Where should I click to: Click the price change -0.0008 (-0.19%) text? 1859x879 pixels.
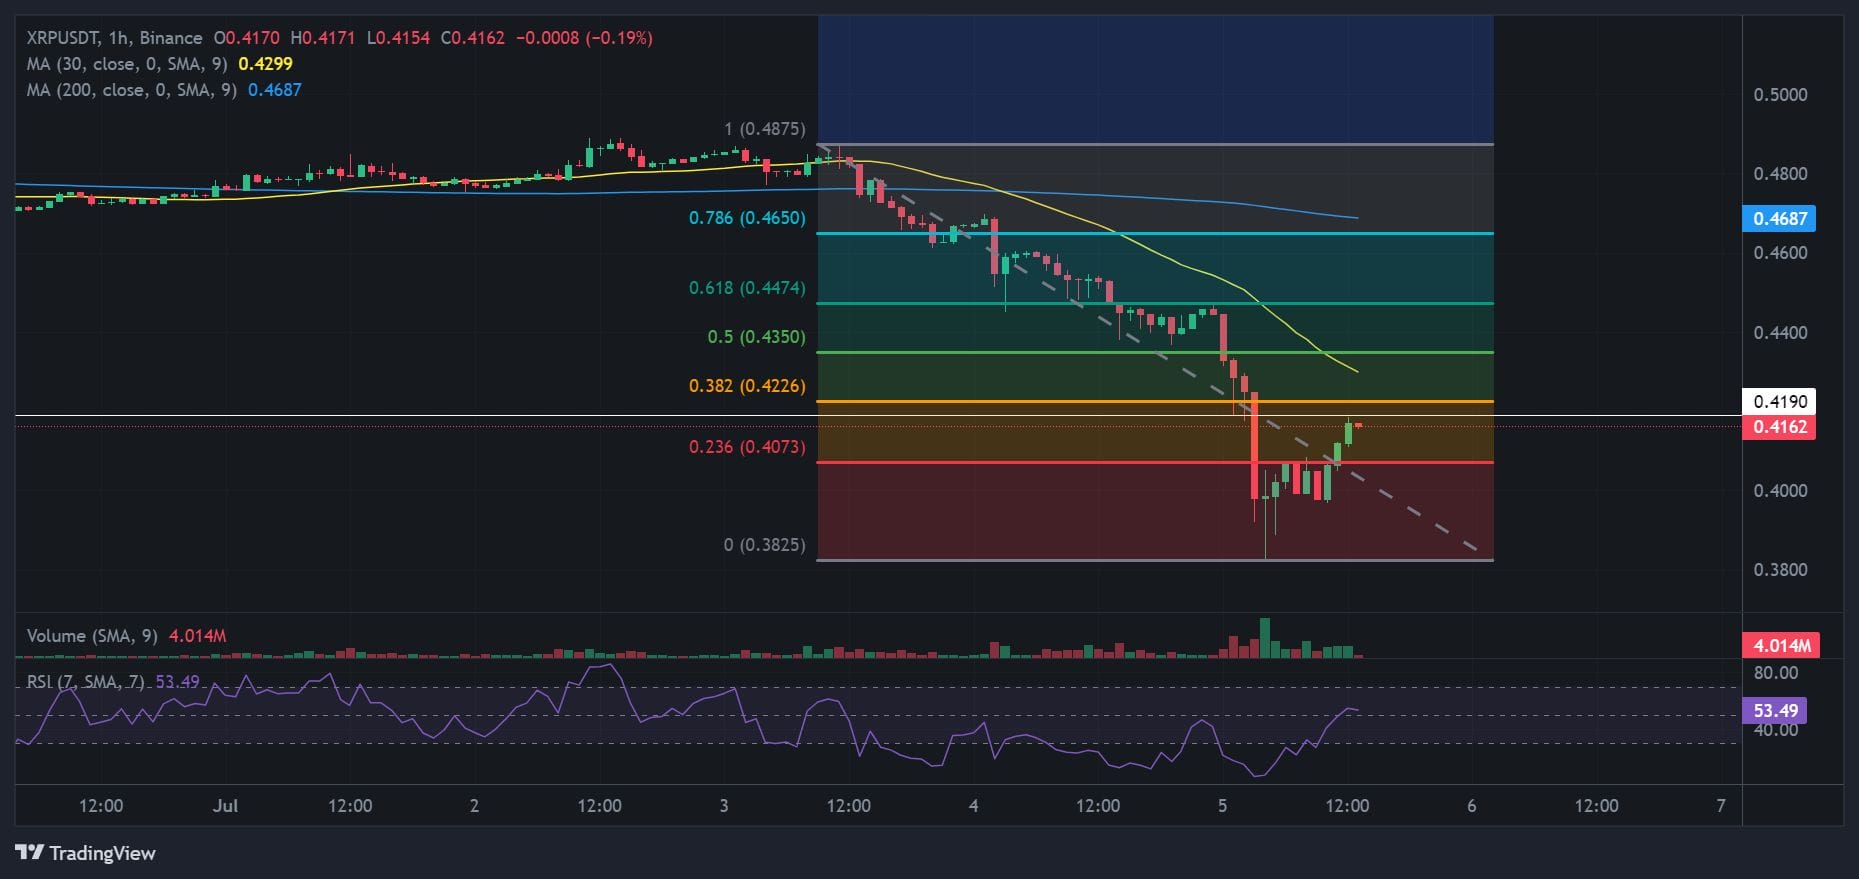[x=584, y=38]
